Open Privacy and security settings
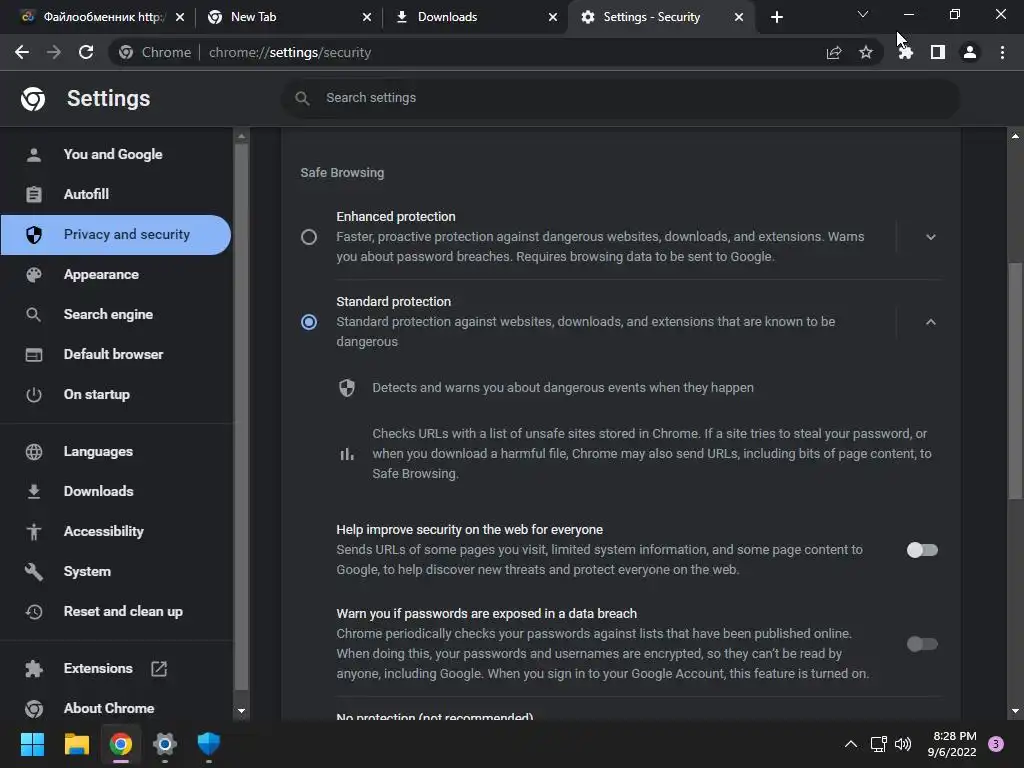 116,235
